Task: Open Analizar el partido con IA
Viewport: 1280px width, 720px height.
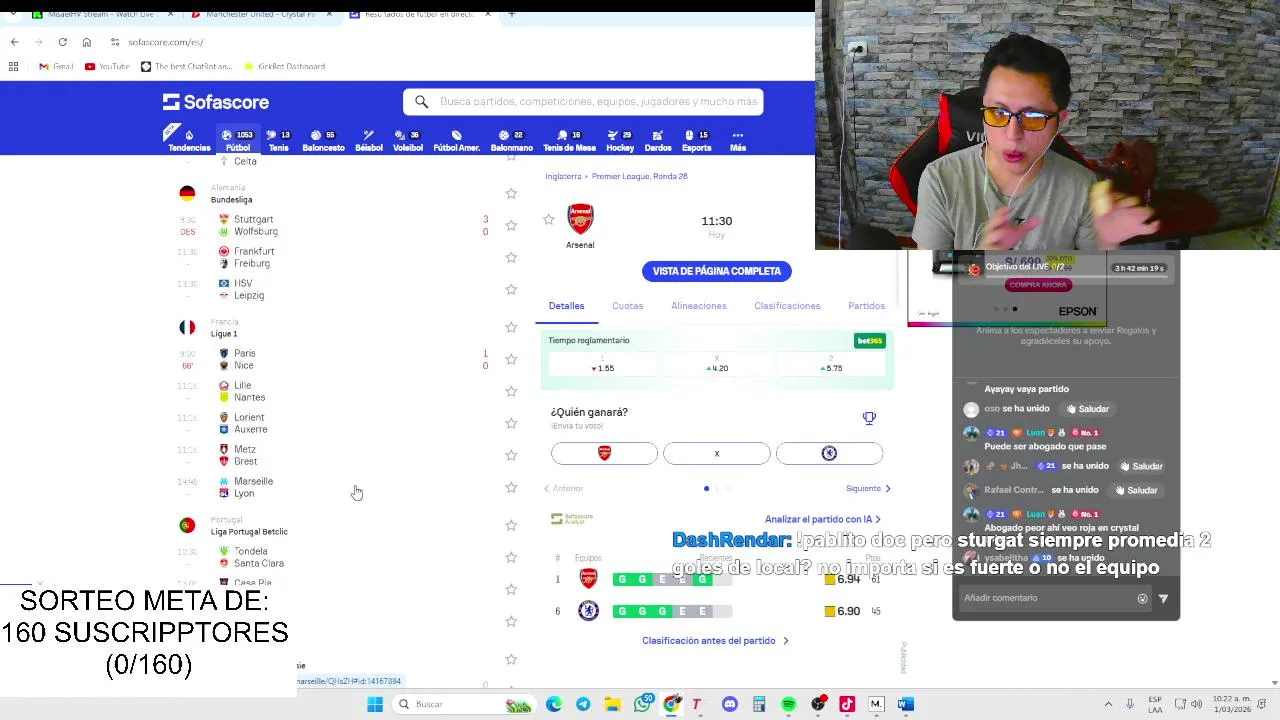Action: click(823, 519)
